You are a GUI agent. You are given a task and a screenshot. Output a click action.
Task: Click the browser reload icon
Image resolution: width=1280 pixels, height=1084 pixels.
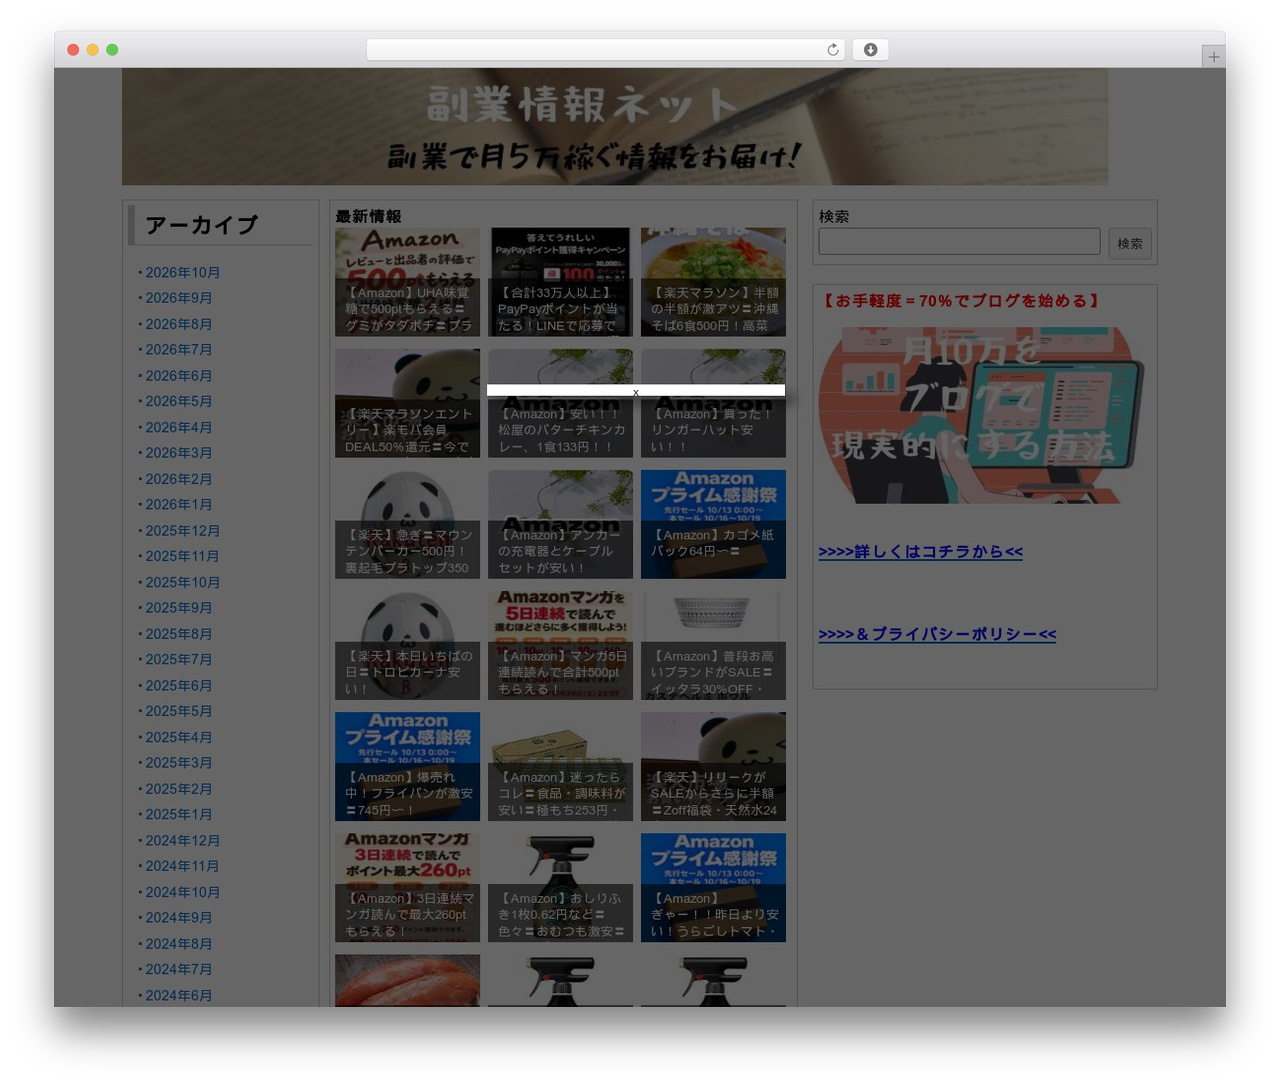point(833,50)
